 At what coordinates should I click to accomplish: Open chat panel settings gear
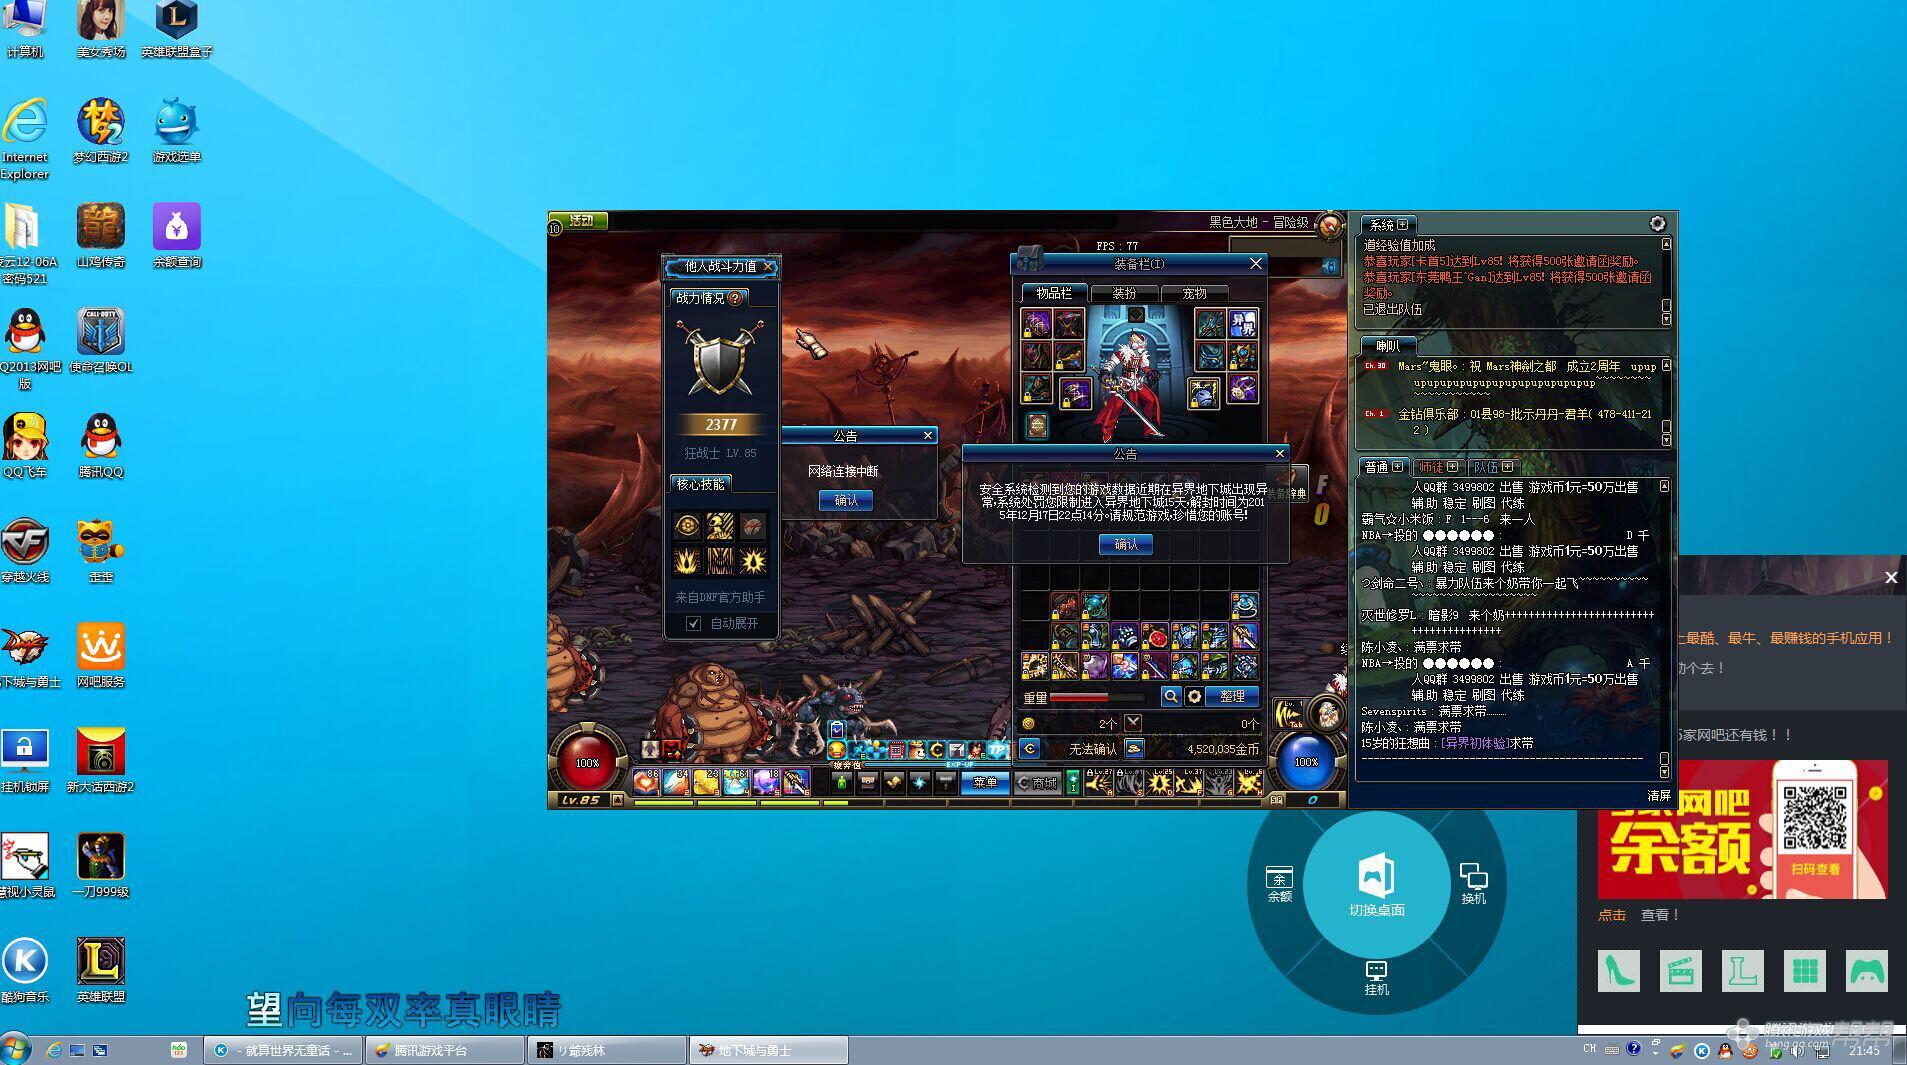1657,223
